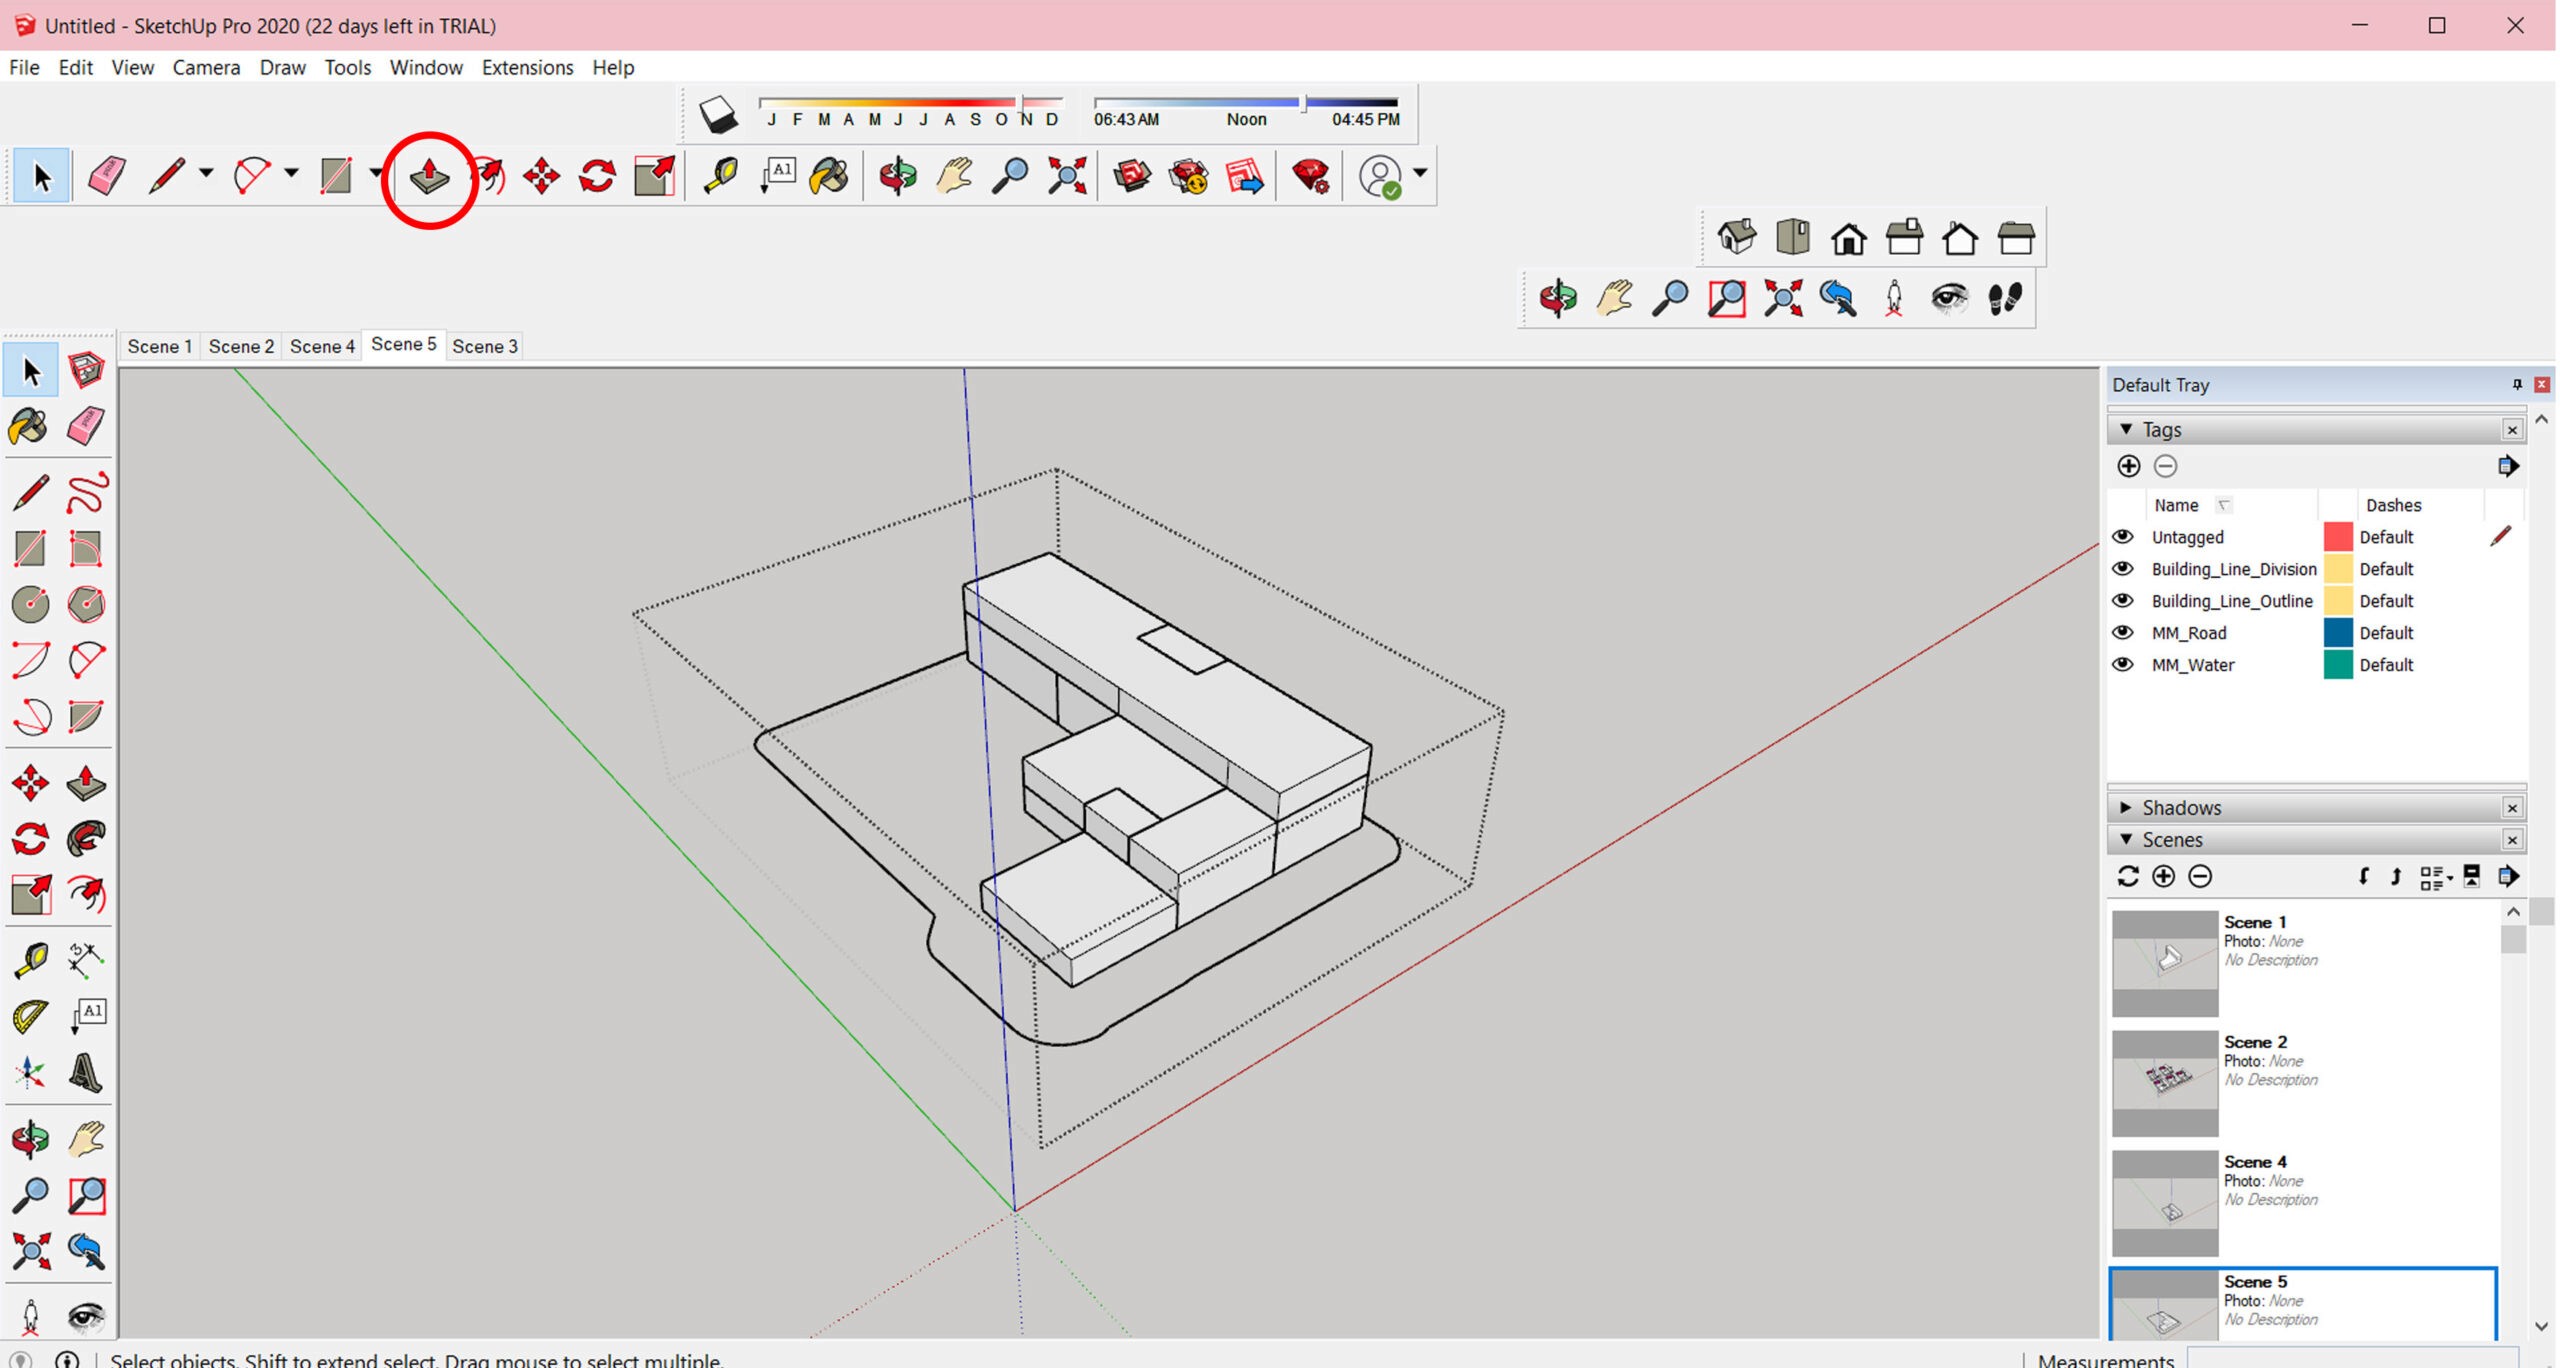
Task: Activate the Zoom Extents tool in top toolbar
Action: coord(1067,176)
